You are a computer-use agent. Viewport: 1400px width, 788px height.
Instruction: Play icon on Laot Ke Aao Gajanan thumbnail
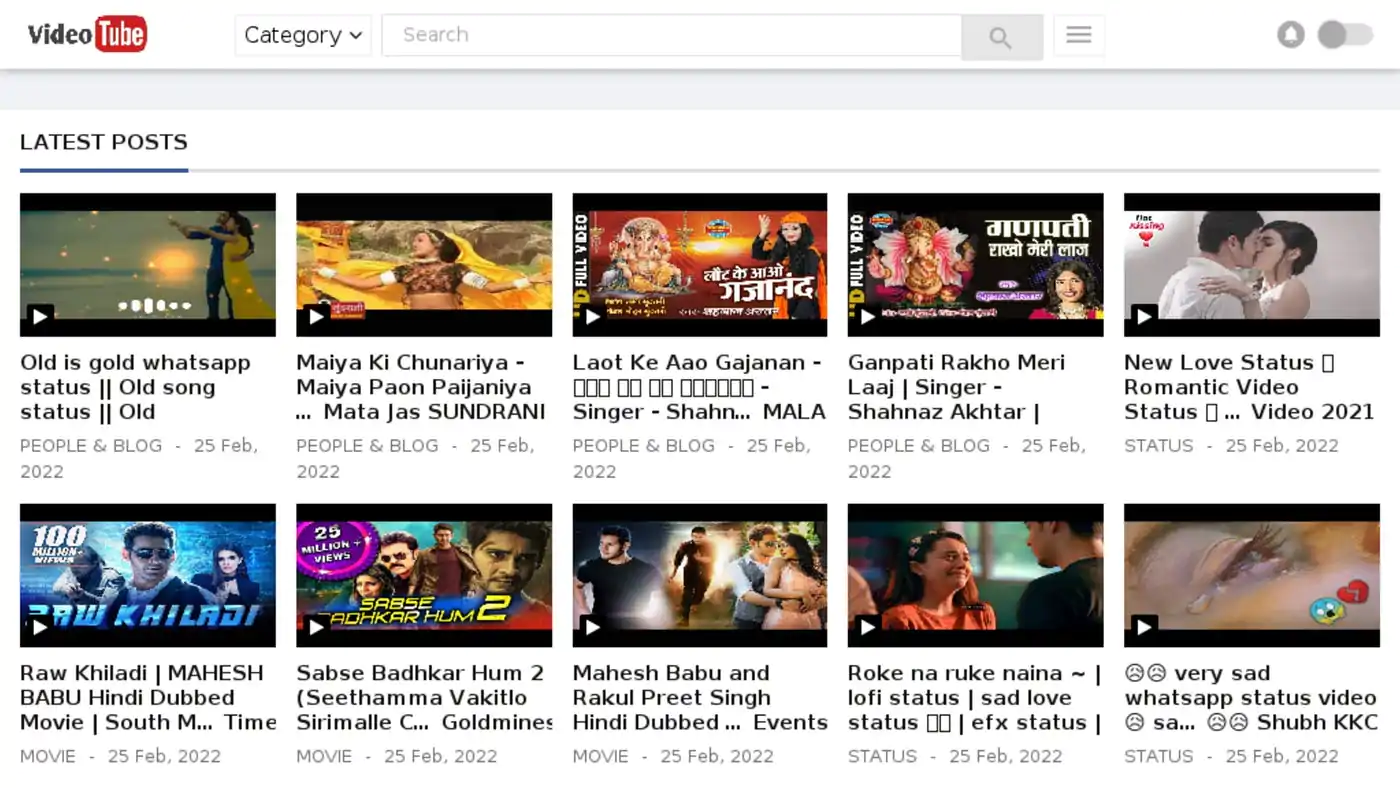point(592,317)
